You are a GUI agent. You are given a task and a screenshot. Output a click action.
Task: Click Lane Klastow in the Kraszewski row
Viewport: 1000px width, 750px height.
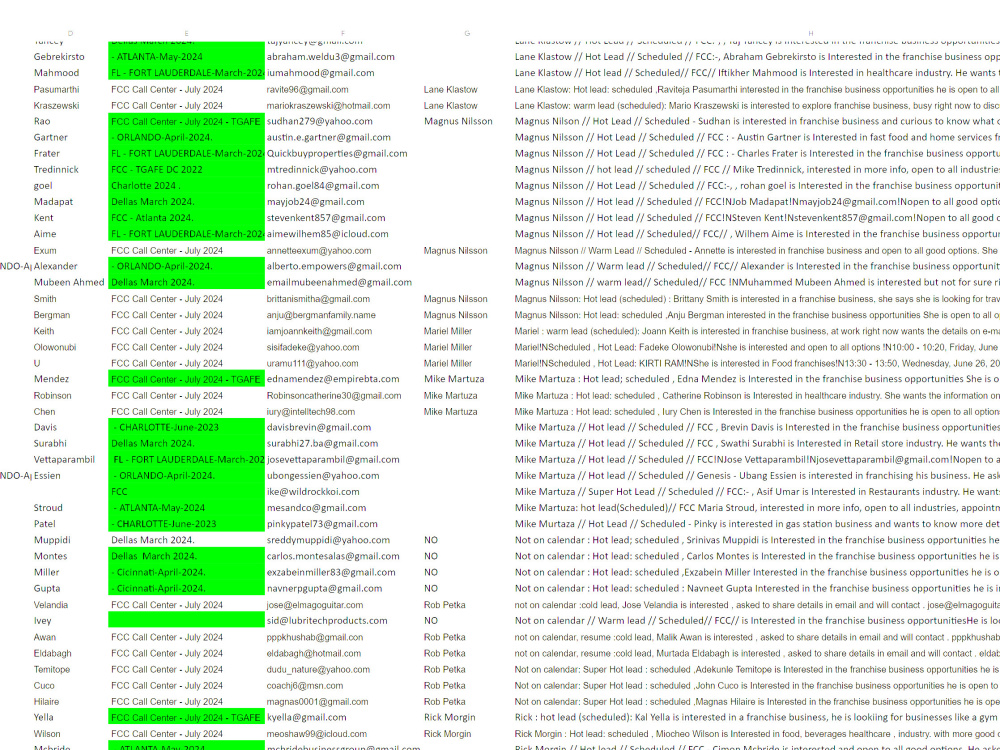450,105
